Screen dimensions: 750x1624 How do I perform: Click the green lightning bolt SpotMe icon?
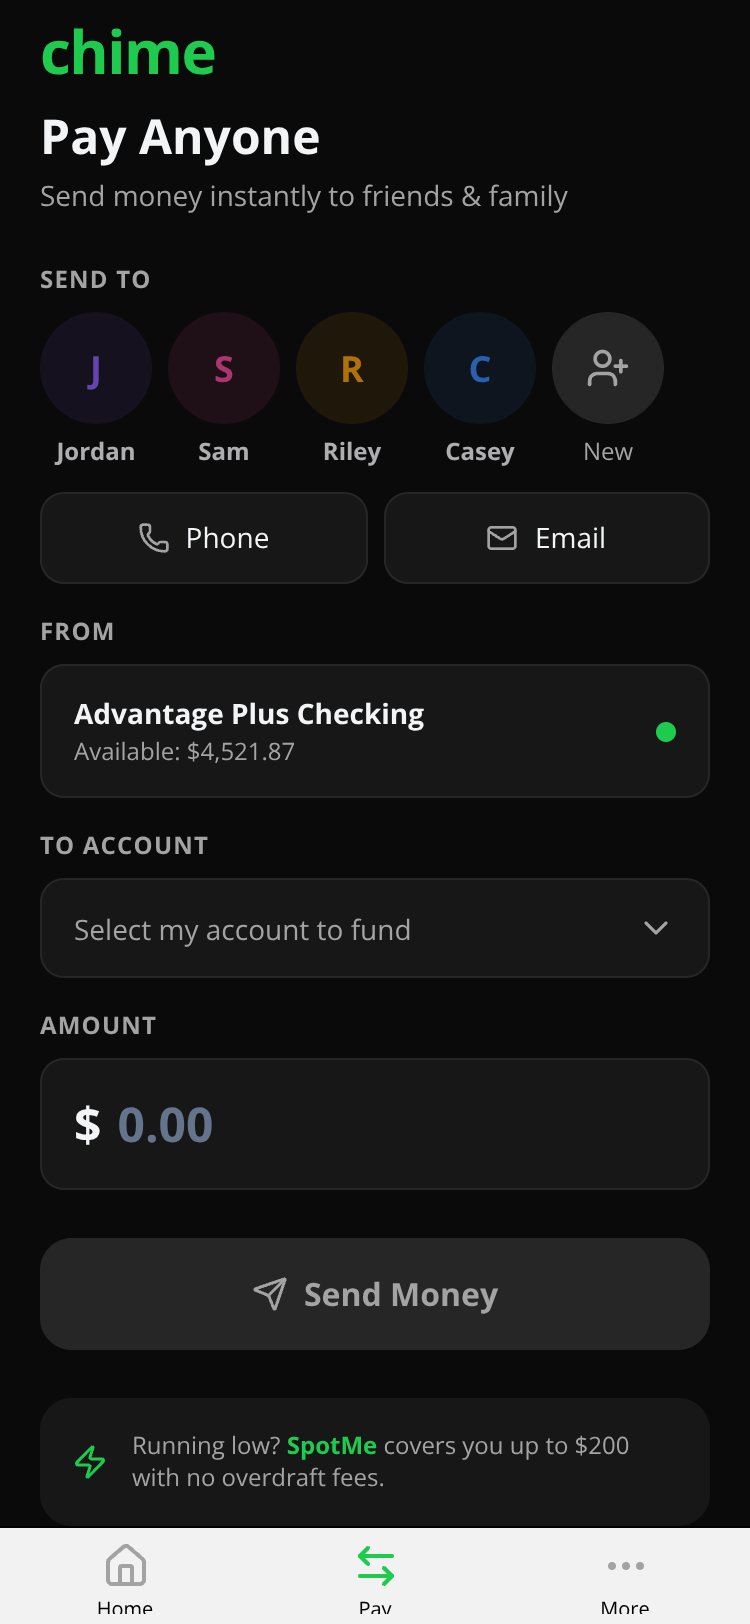click(x=90, y=1461)
